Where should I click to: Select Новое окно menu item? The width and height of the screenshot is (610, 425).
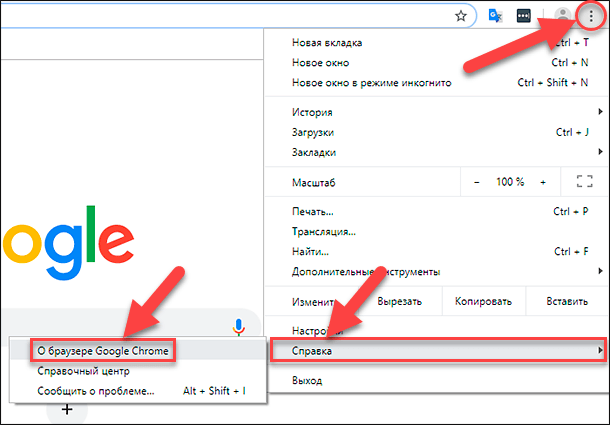(436, 63)
